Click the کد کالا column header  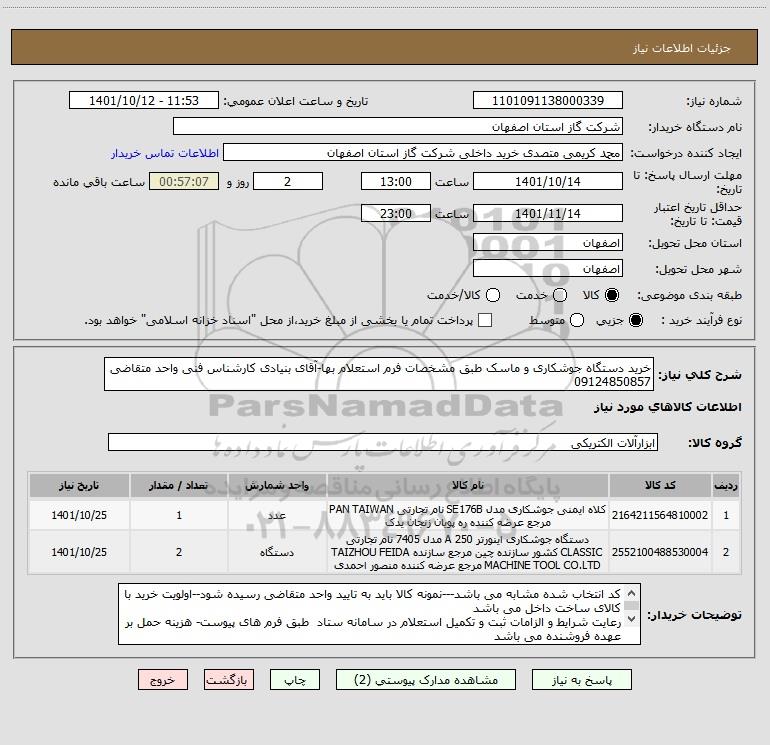tap(660, 485)
